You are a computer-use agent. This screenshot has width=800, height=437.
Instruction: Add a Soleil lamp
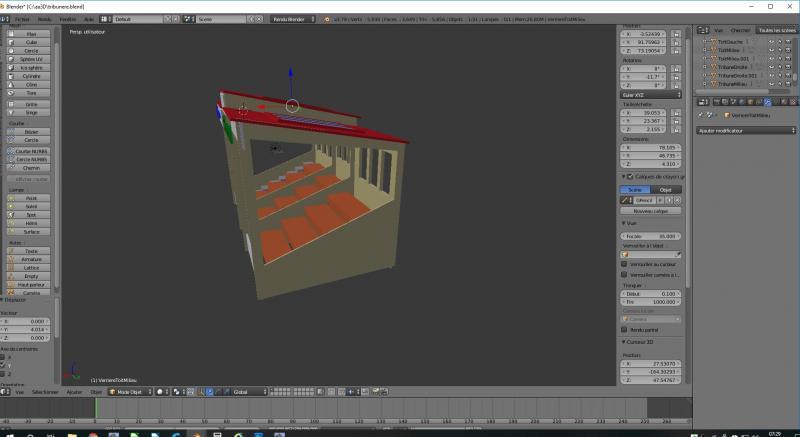pos(31,206)
